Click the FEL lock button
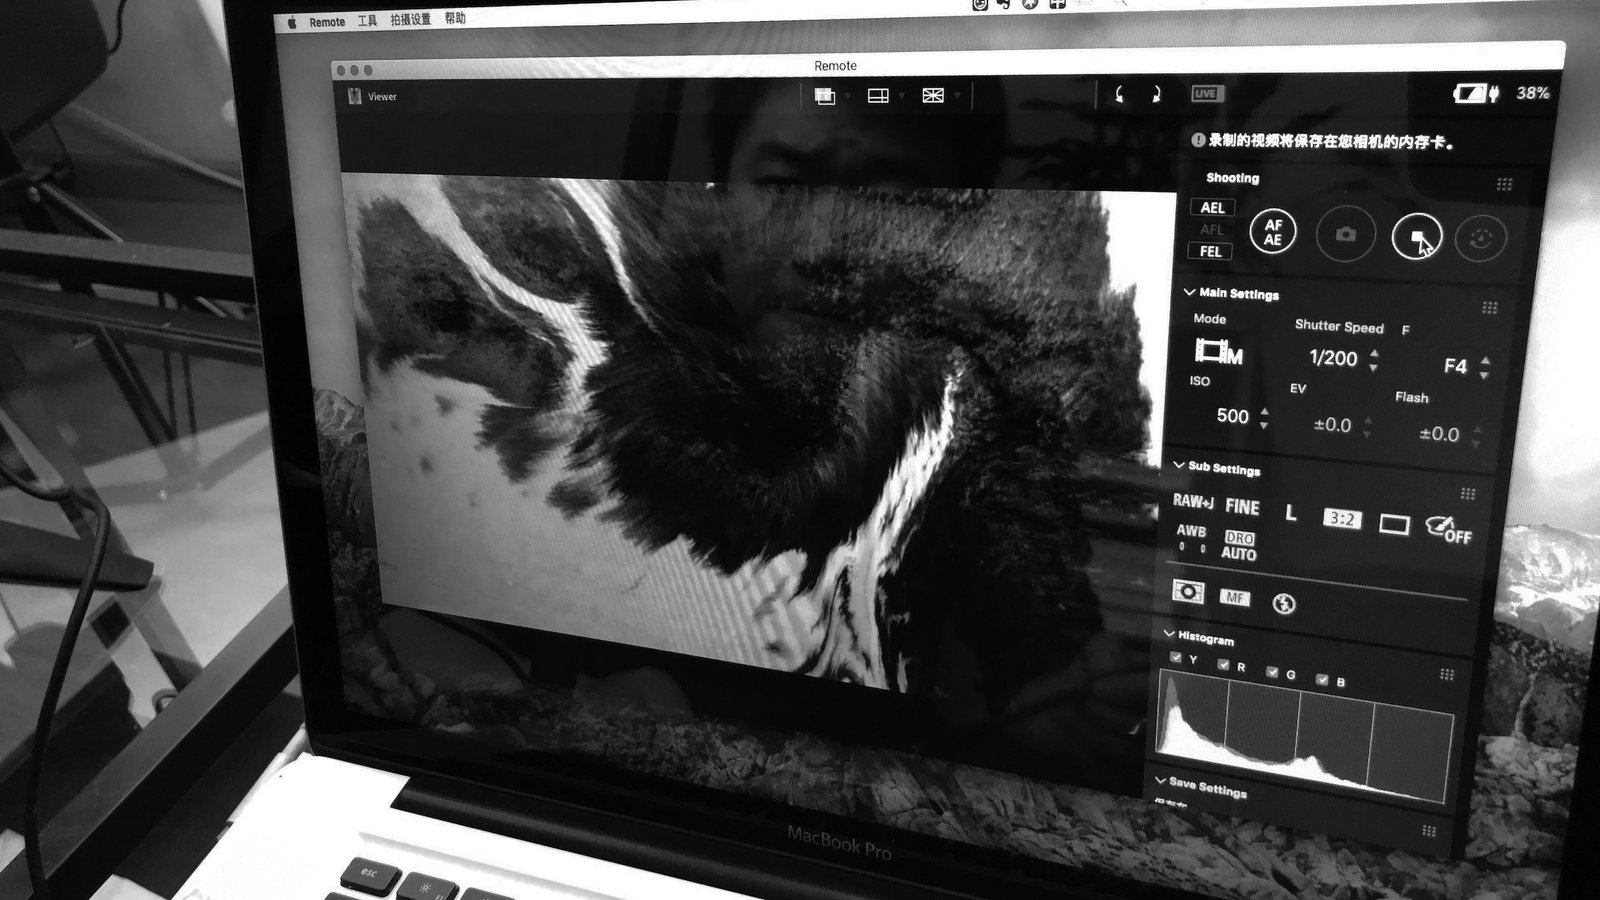 [x=1210, y=251]
